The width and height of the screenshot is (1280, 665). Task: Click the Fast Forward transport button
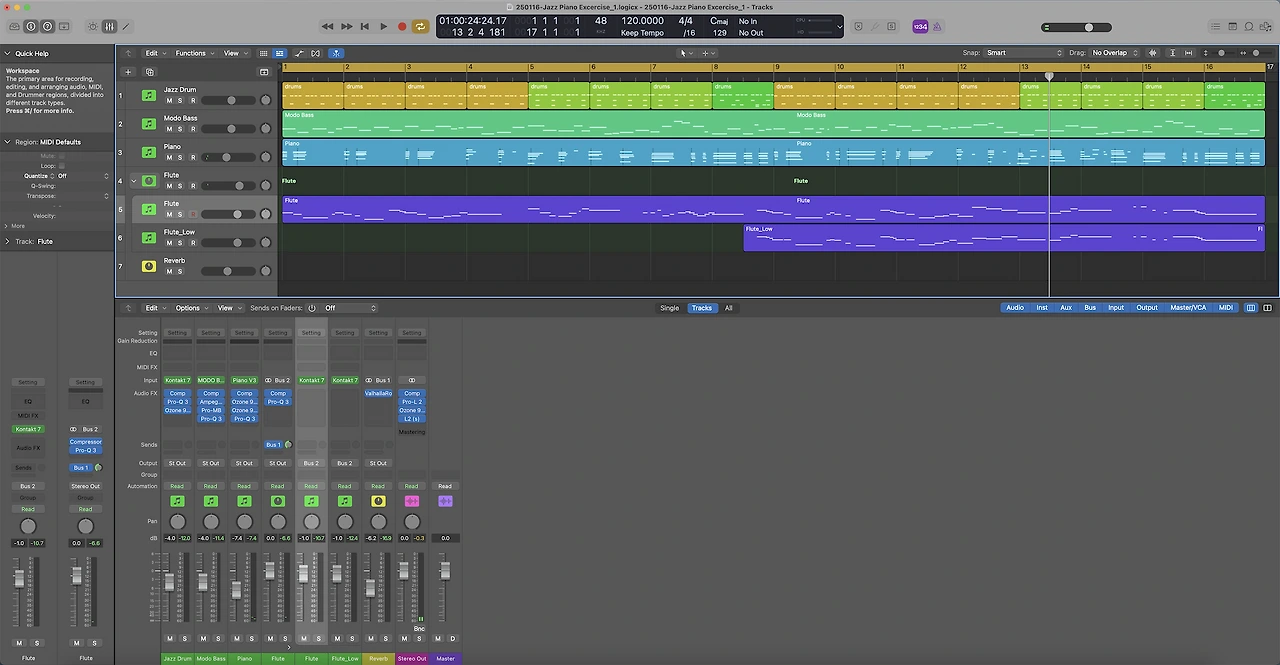click(346, 26)
